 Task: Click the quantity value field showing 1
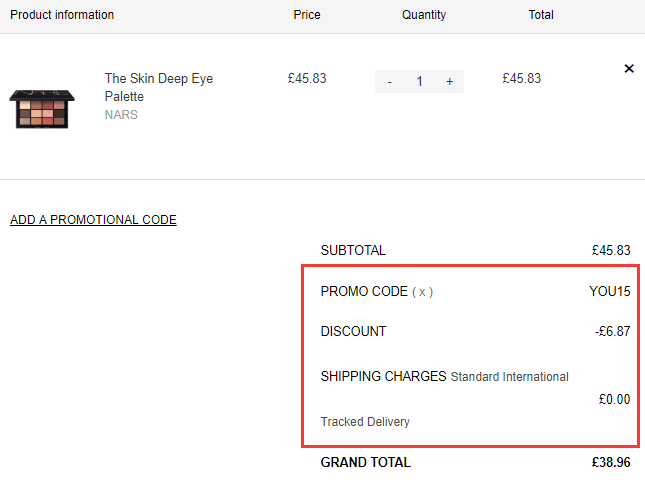point(420,81)
